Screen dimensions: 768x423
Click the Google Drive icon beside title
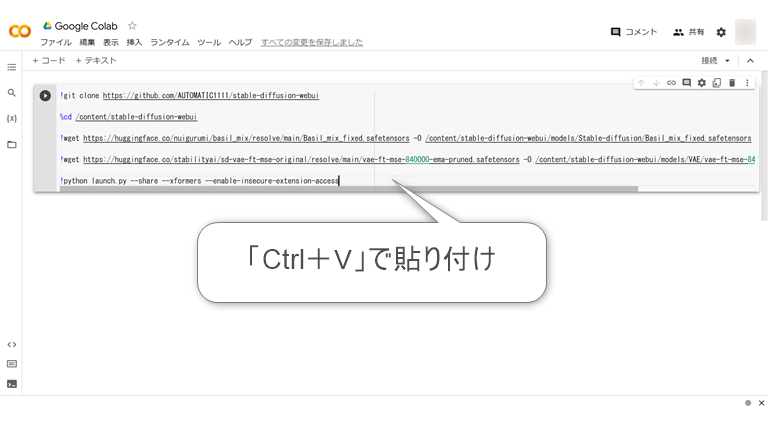48,25
